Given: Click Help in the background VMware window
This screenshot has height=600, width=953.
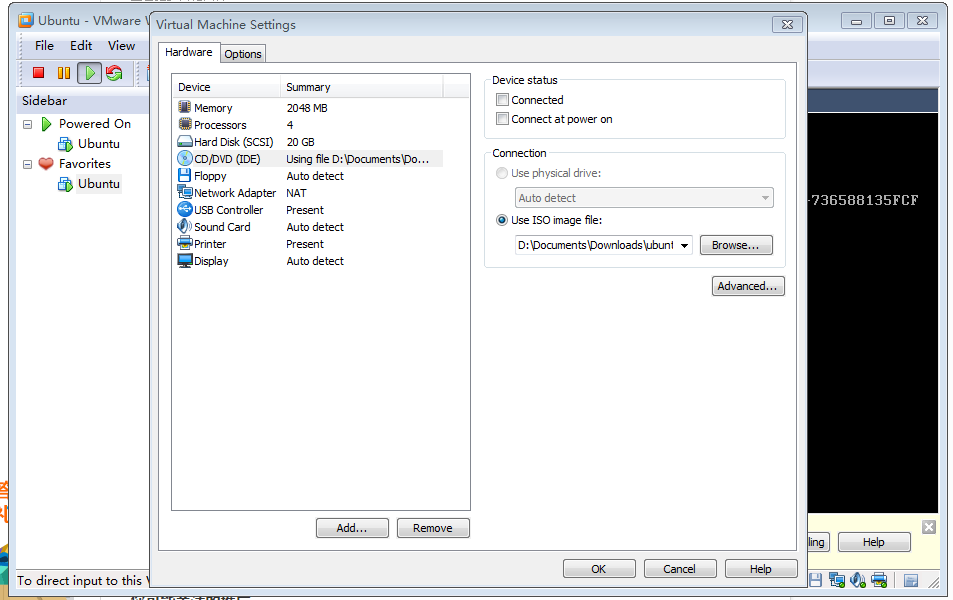Looking at the screenshot, I should coord(873,542).
